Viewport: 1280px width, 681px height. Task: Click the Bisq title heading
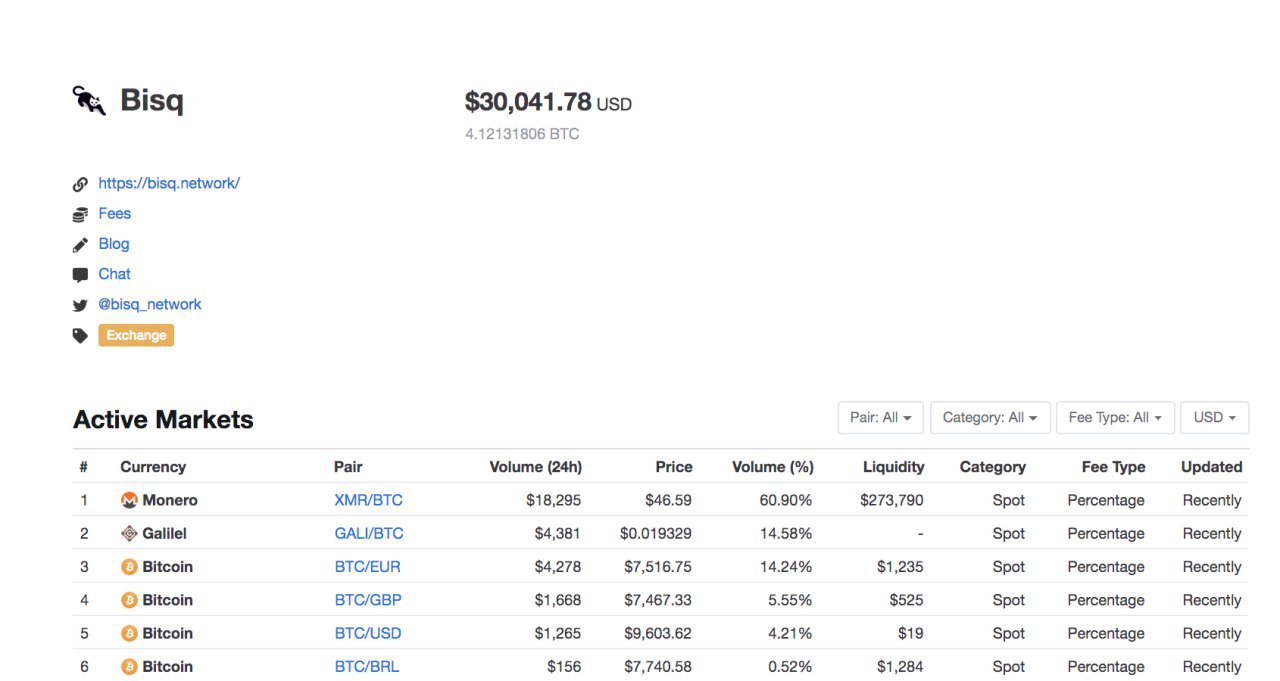click(x=152, y=100)
